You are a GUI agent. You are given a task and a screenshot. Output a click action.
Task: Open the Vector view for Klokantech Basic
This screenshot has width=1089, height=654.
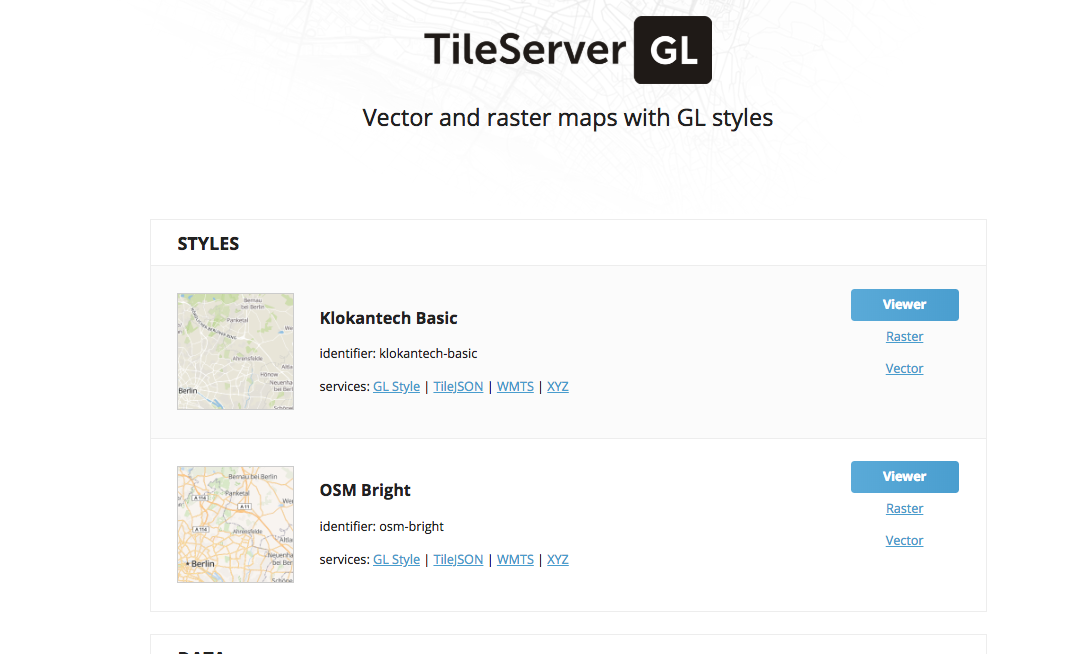point(903,368)
